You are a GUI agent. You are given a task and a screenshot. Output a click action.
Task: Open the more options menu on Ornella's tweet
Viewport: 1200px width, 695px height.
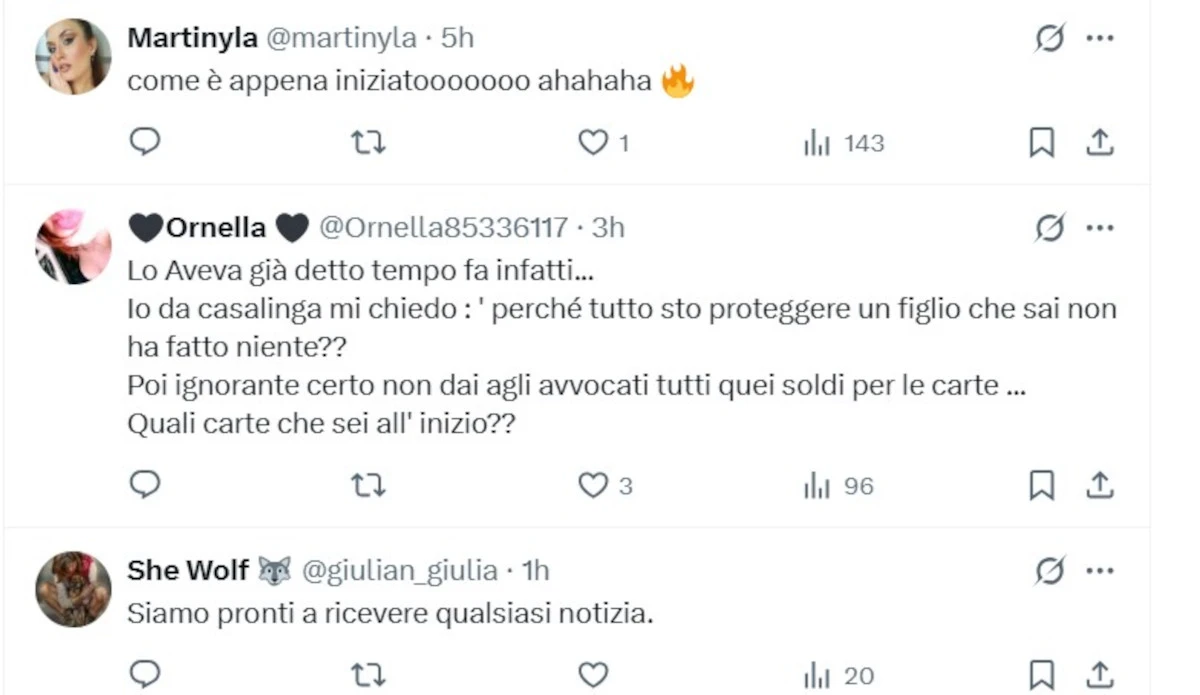tap(1100, 227)
